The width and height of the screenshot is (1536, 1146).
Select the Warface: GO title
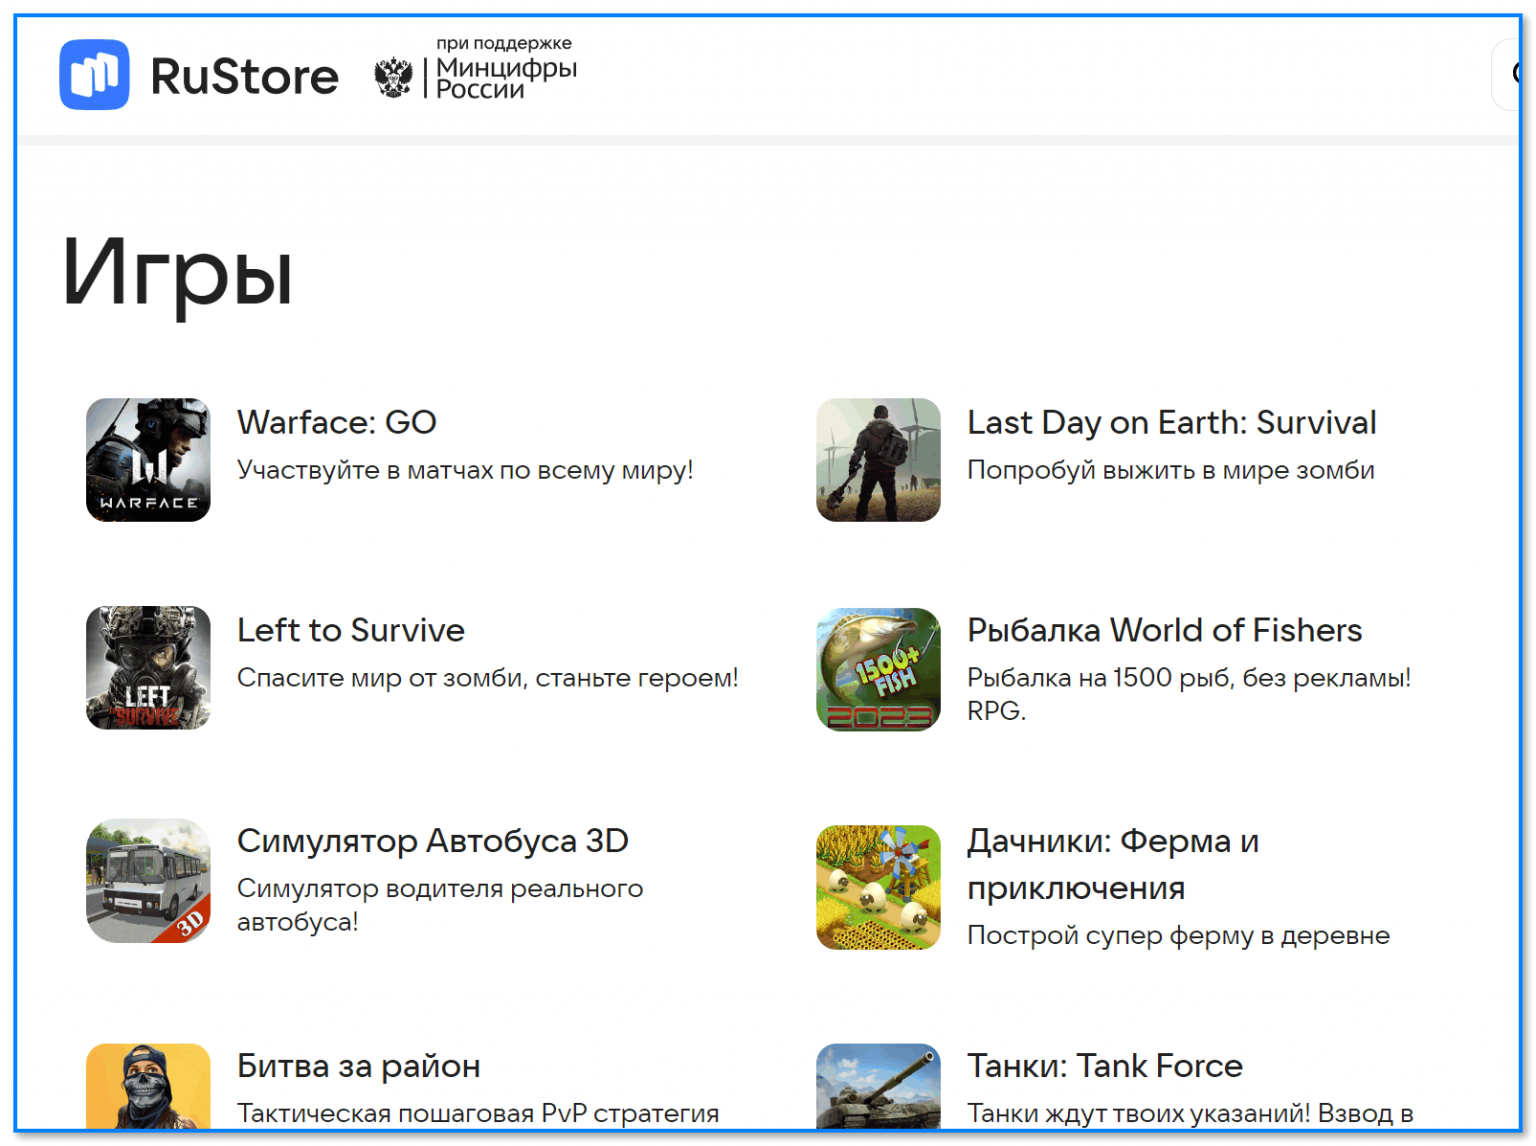pyautogui.click(x=337, y=422)
